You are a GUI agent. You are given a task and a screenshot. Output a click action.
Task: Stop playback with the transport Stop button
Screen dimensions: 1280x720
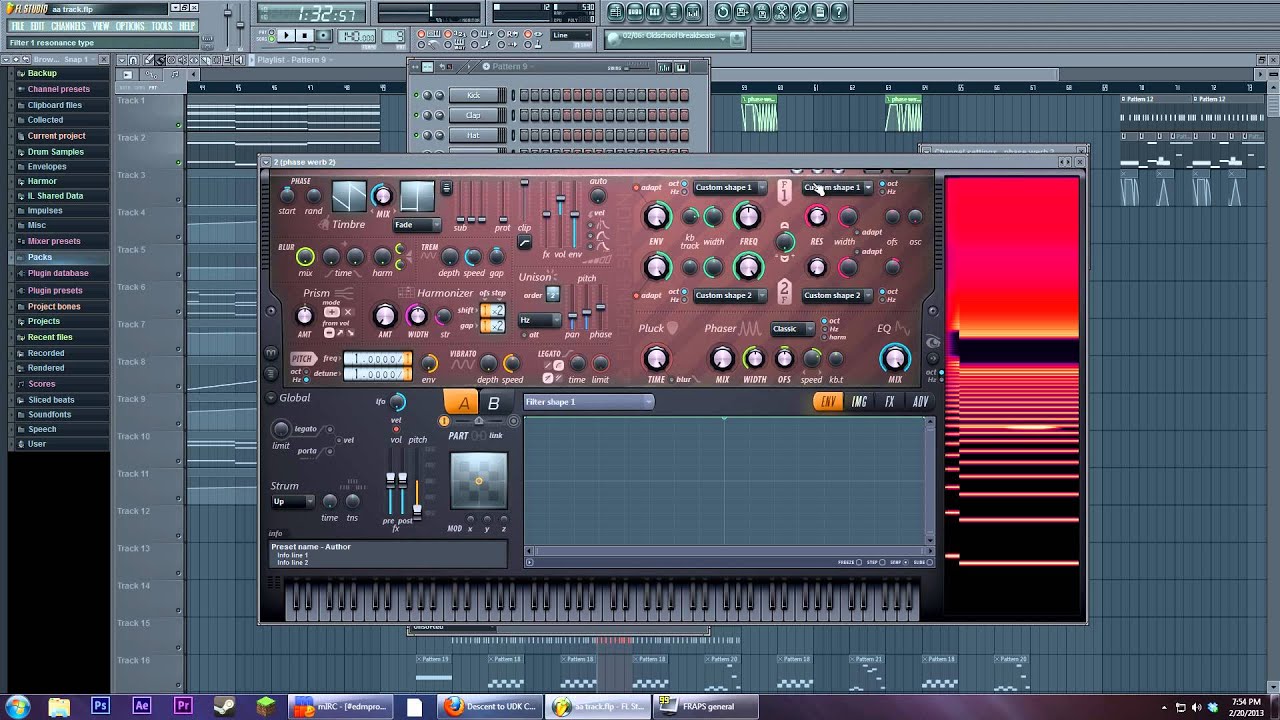point(304,36)
